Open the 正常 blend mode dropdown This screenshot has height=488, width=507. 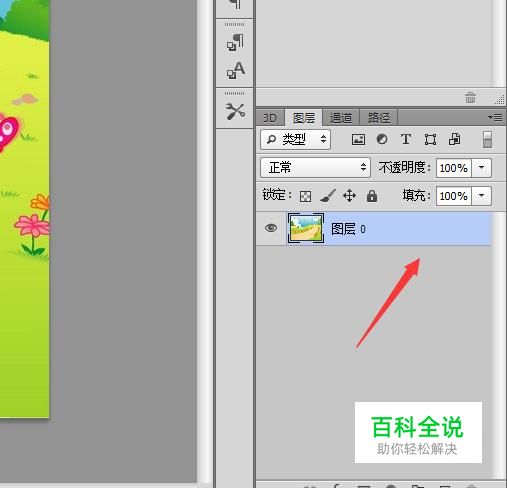[x=315, y=167]
